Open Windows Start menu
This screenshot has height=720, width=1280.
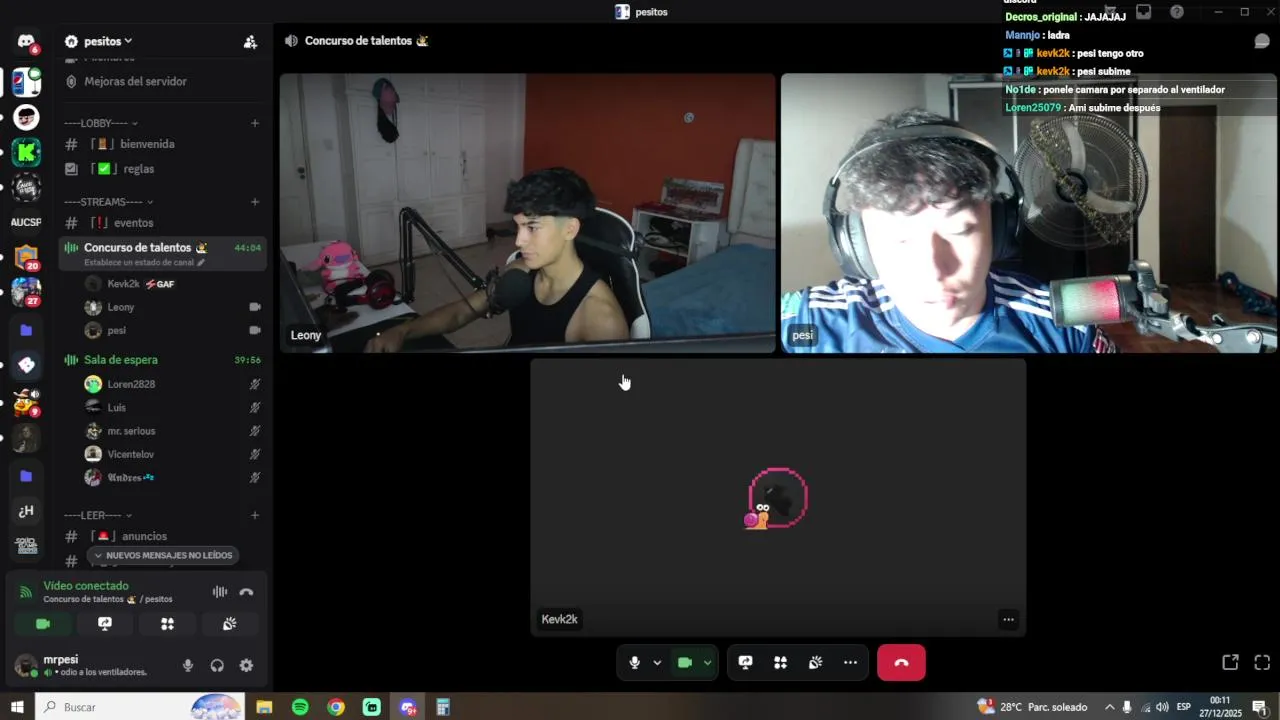[17, 707]
